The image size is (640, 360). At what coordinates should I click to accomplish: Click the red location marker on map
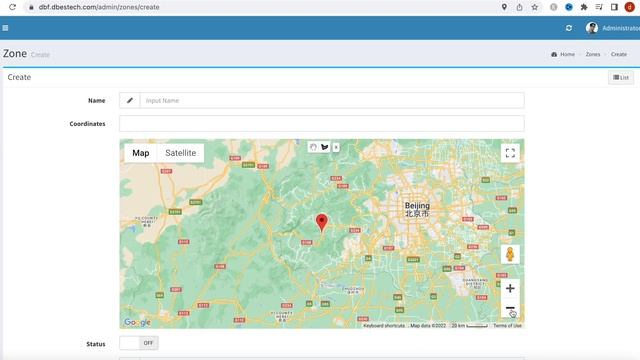tap(322, 223)
